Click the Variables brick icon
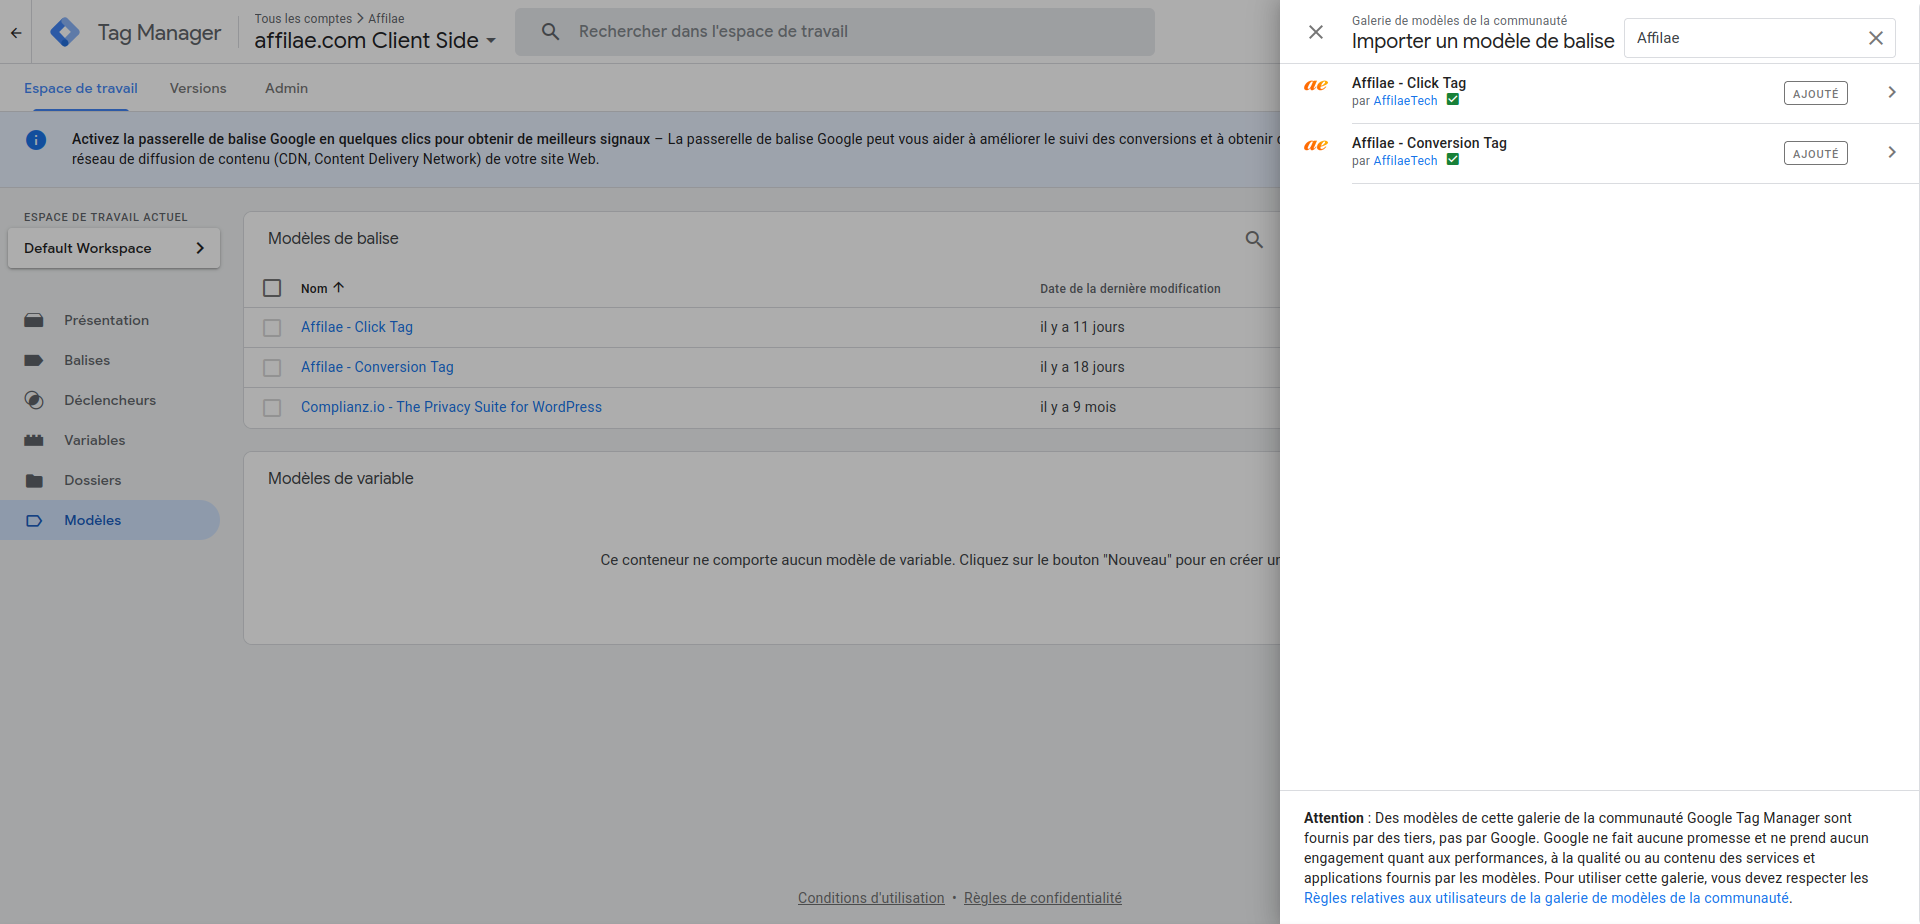Viewport: 1920px width, 924px height. (x=34, y=440)
